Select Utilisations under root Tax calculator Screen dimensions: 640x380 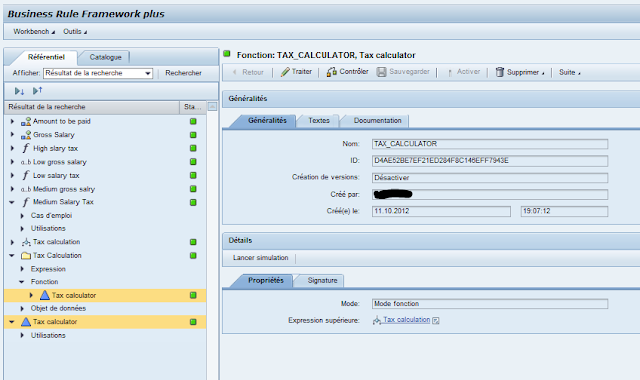pyautogui.click(x=48, y=335)
